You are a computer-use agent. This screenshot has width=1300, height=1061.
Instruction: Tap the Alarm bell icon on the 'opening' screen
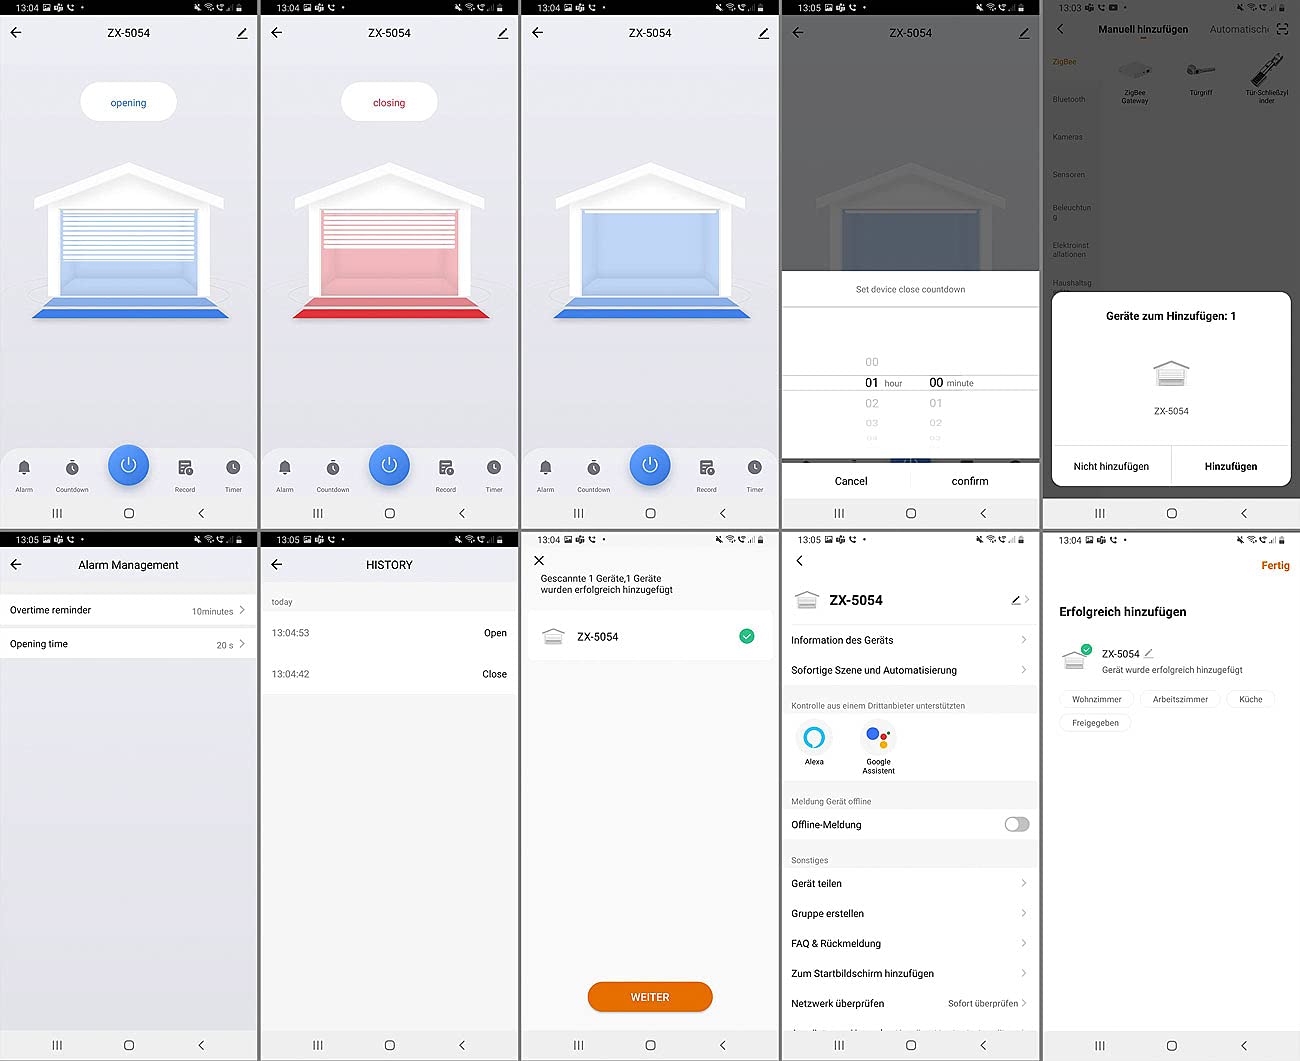[x=24, y=468]
